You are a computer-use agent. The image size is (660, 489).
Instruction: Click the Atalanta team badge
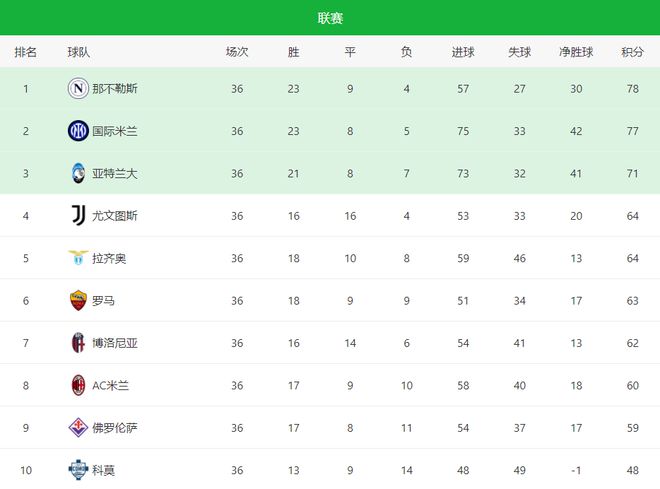(x=78, y=173)
